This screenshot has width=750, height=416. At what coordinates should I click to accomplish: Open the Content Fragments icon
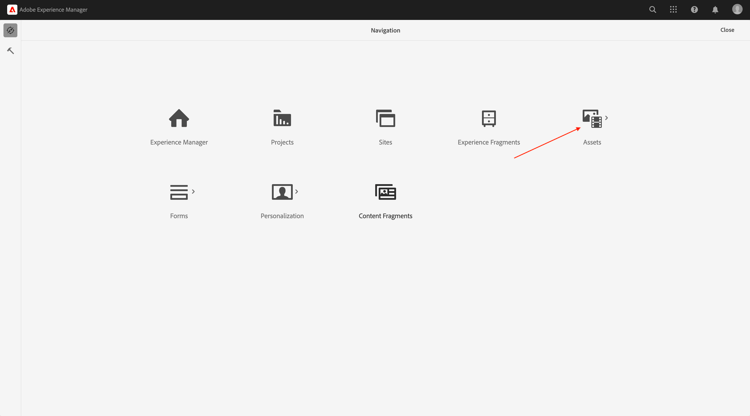pyautogui.click(x=386, y=192)
